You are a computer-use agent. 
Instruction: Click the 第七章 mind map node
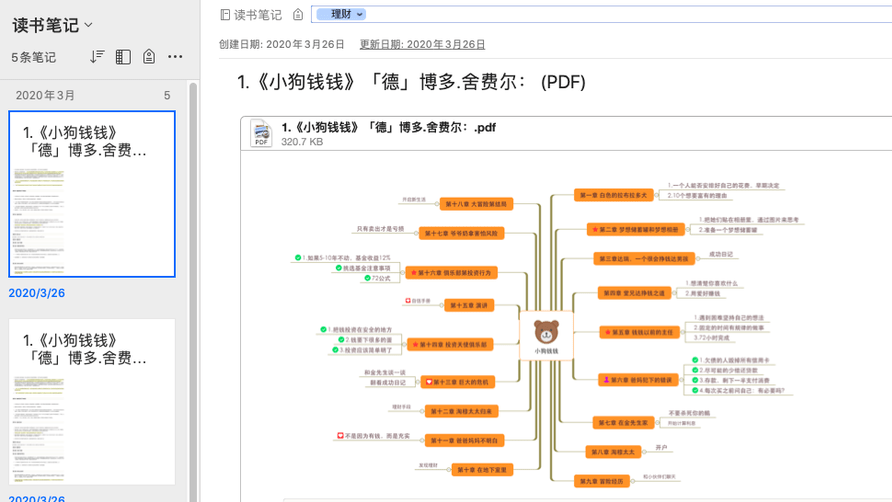(623, 423)
